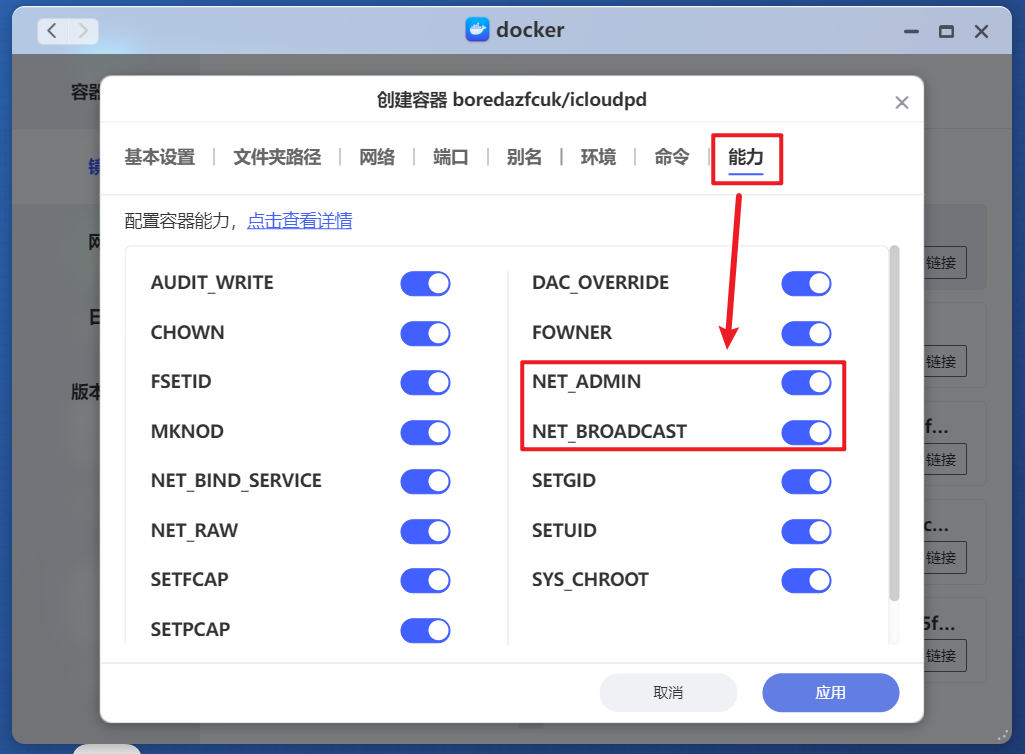Open the 网络 tab
1025x754 pixels.
(377, 157)
